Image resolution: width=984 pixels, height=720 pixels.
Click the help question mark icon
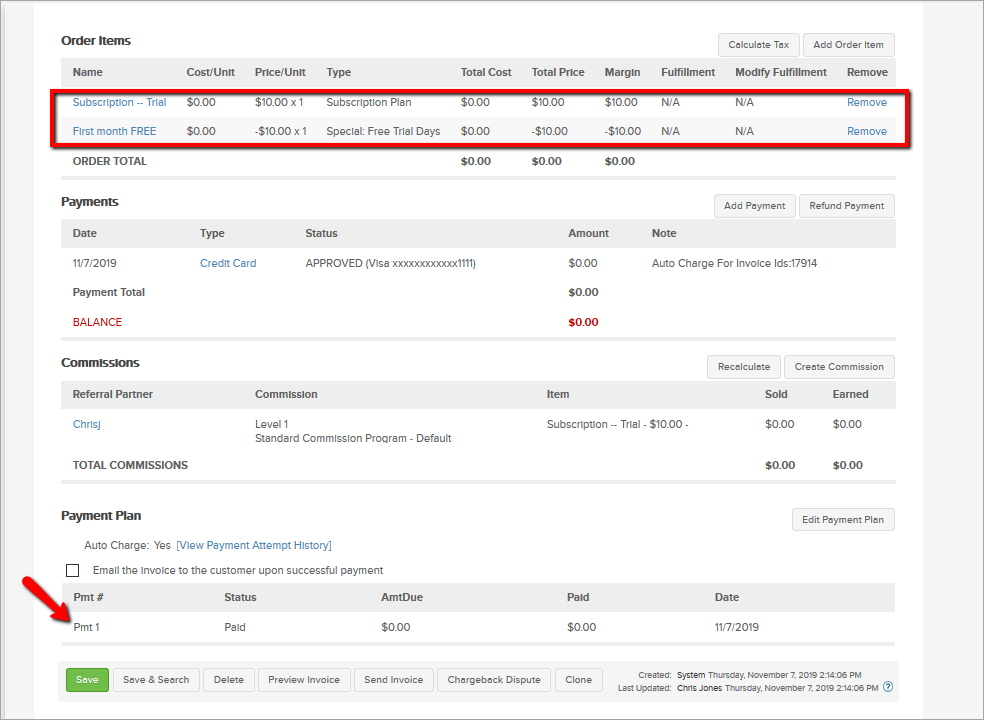click(x=888, y=687)
